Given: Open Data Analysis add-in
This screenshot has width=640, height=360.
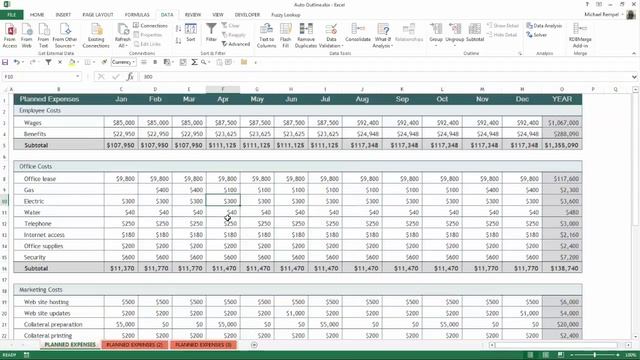Looking at the screenshot, I should point(544,26).
